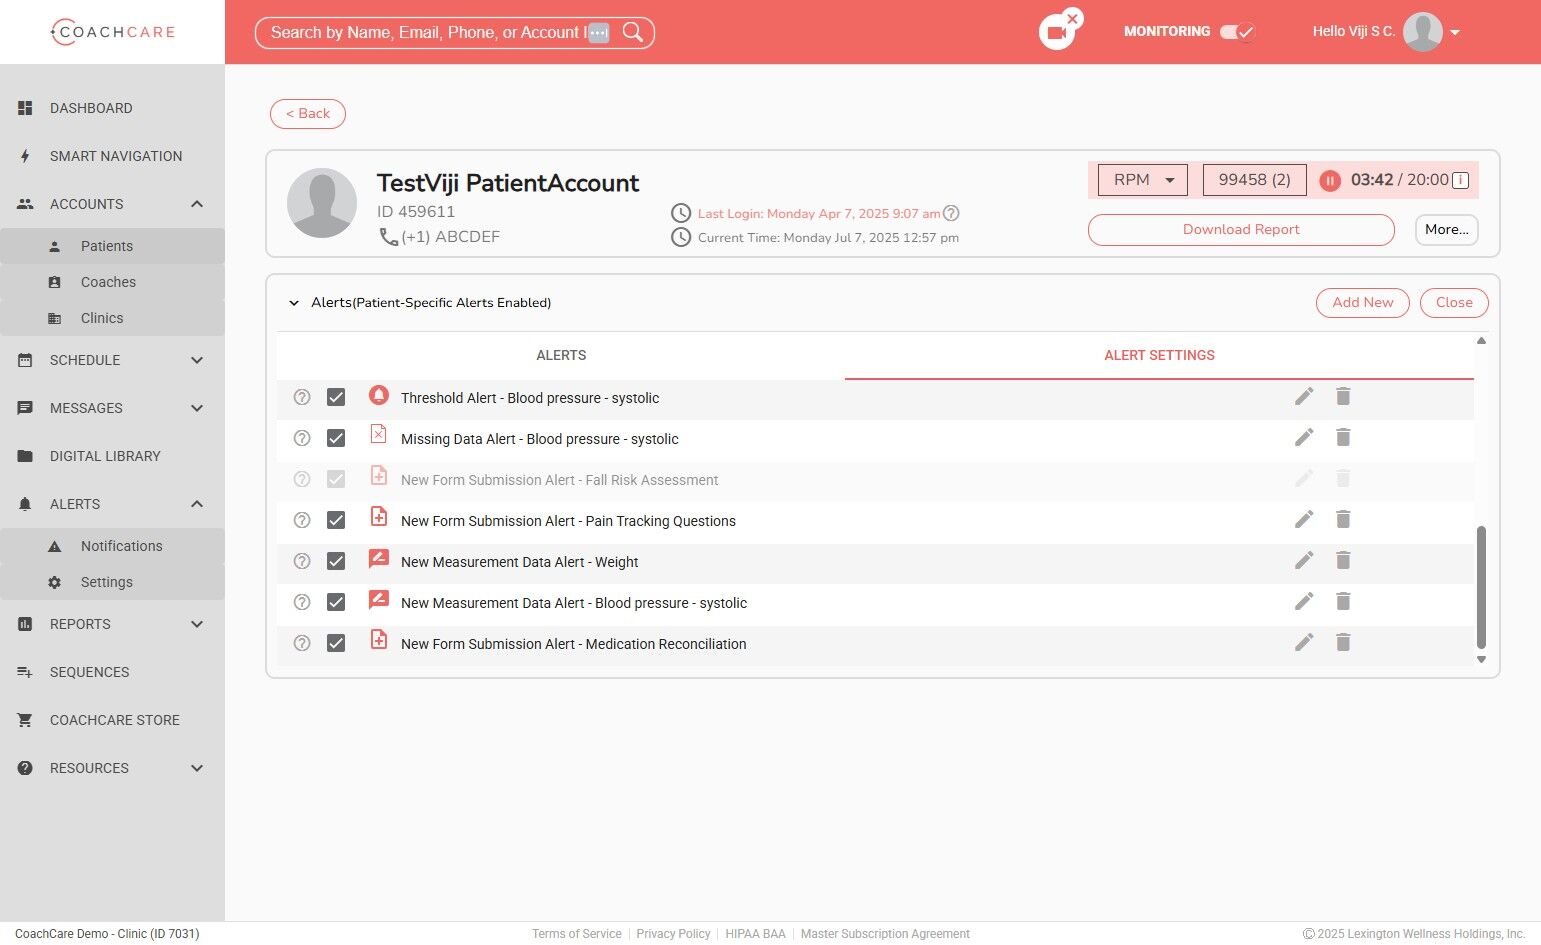Edit New Measurement Data Alert Weight
The image size is (1541, 945).
click(1304, 561)
